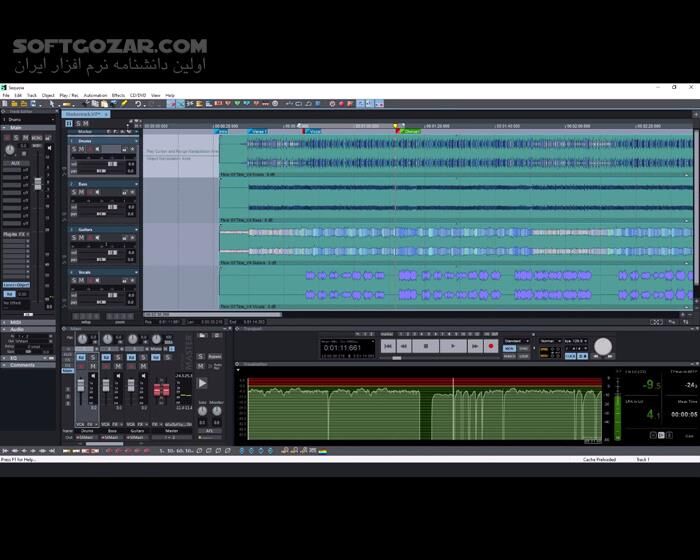Click the Bass mixer channel pan knob
The width and height of the screenshot is (700, 560).
[x=108, y=339]
